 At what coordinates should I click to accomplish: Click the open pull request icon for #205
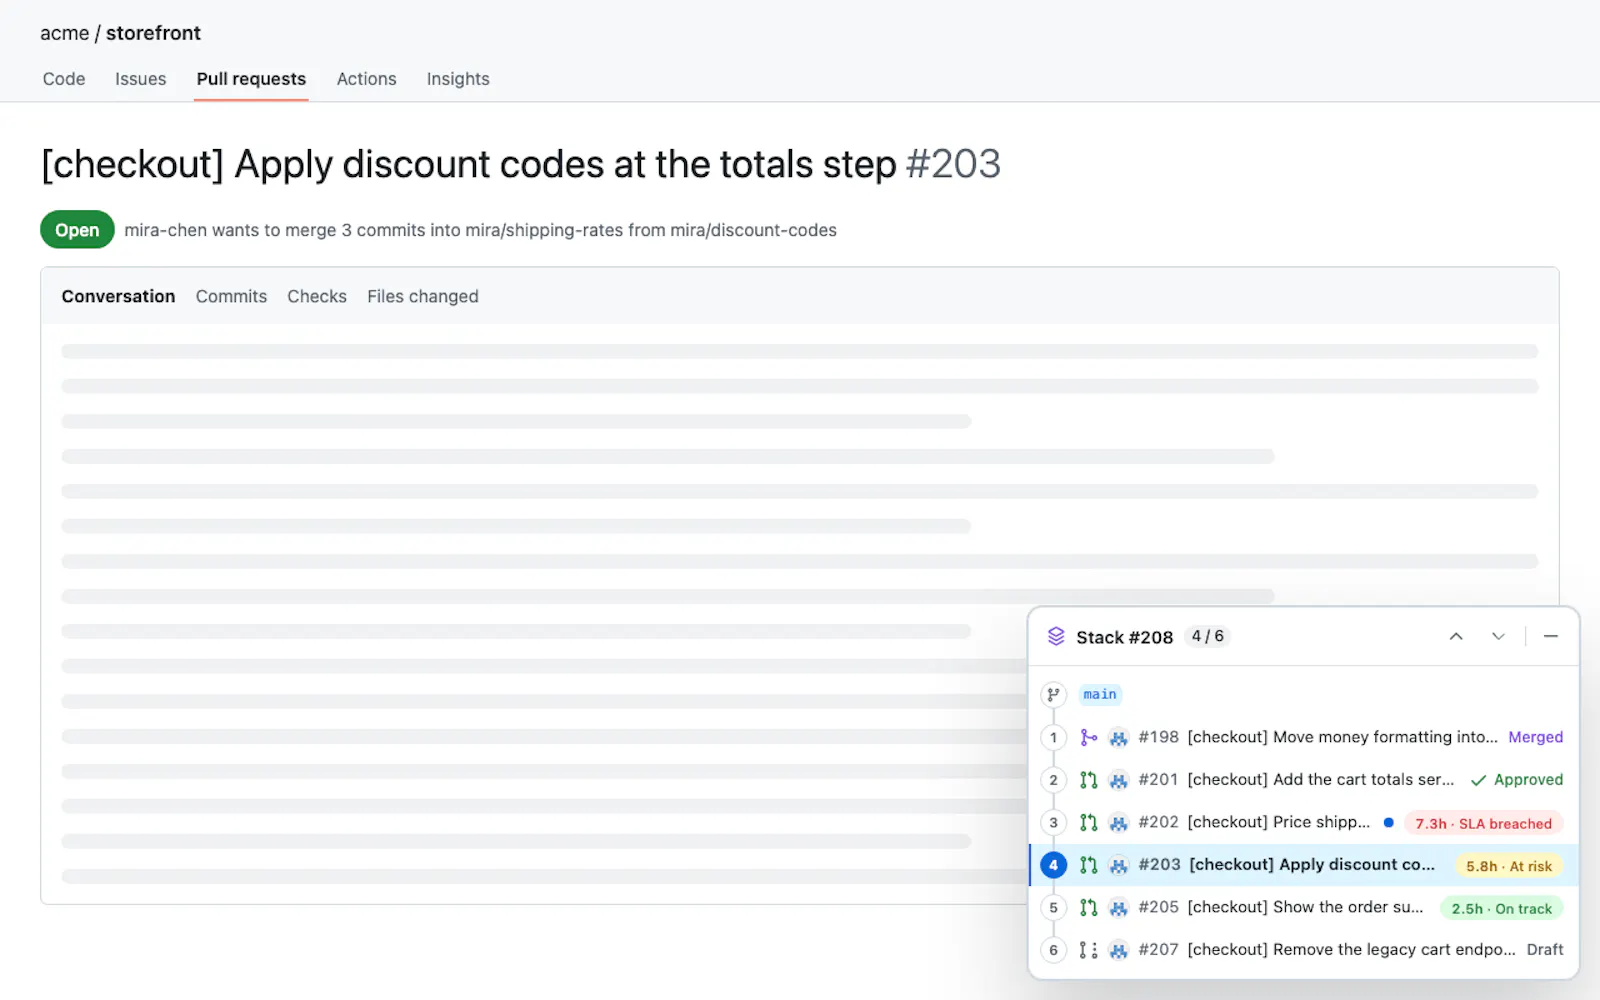[x=1089, y=907]
